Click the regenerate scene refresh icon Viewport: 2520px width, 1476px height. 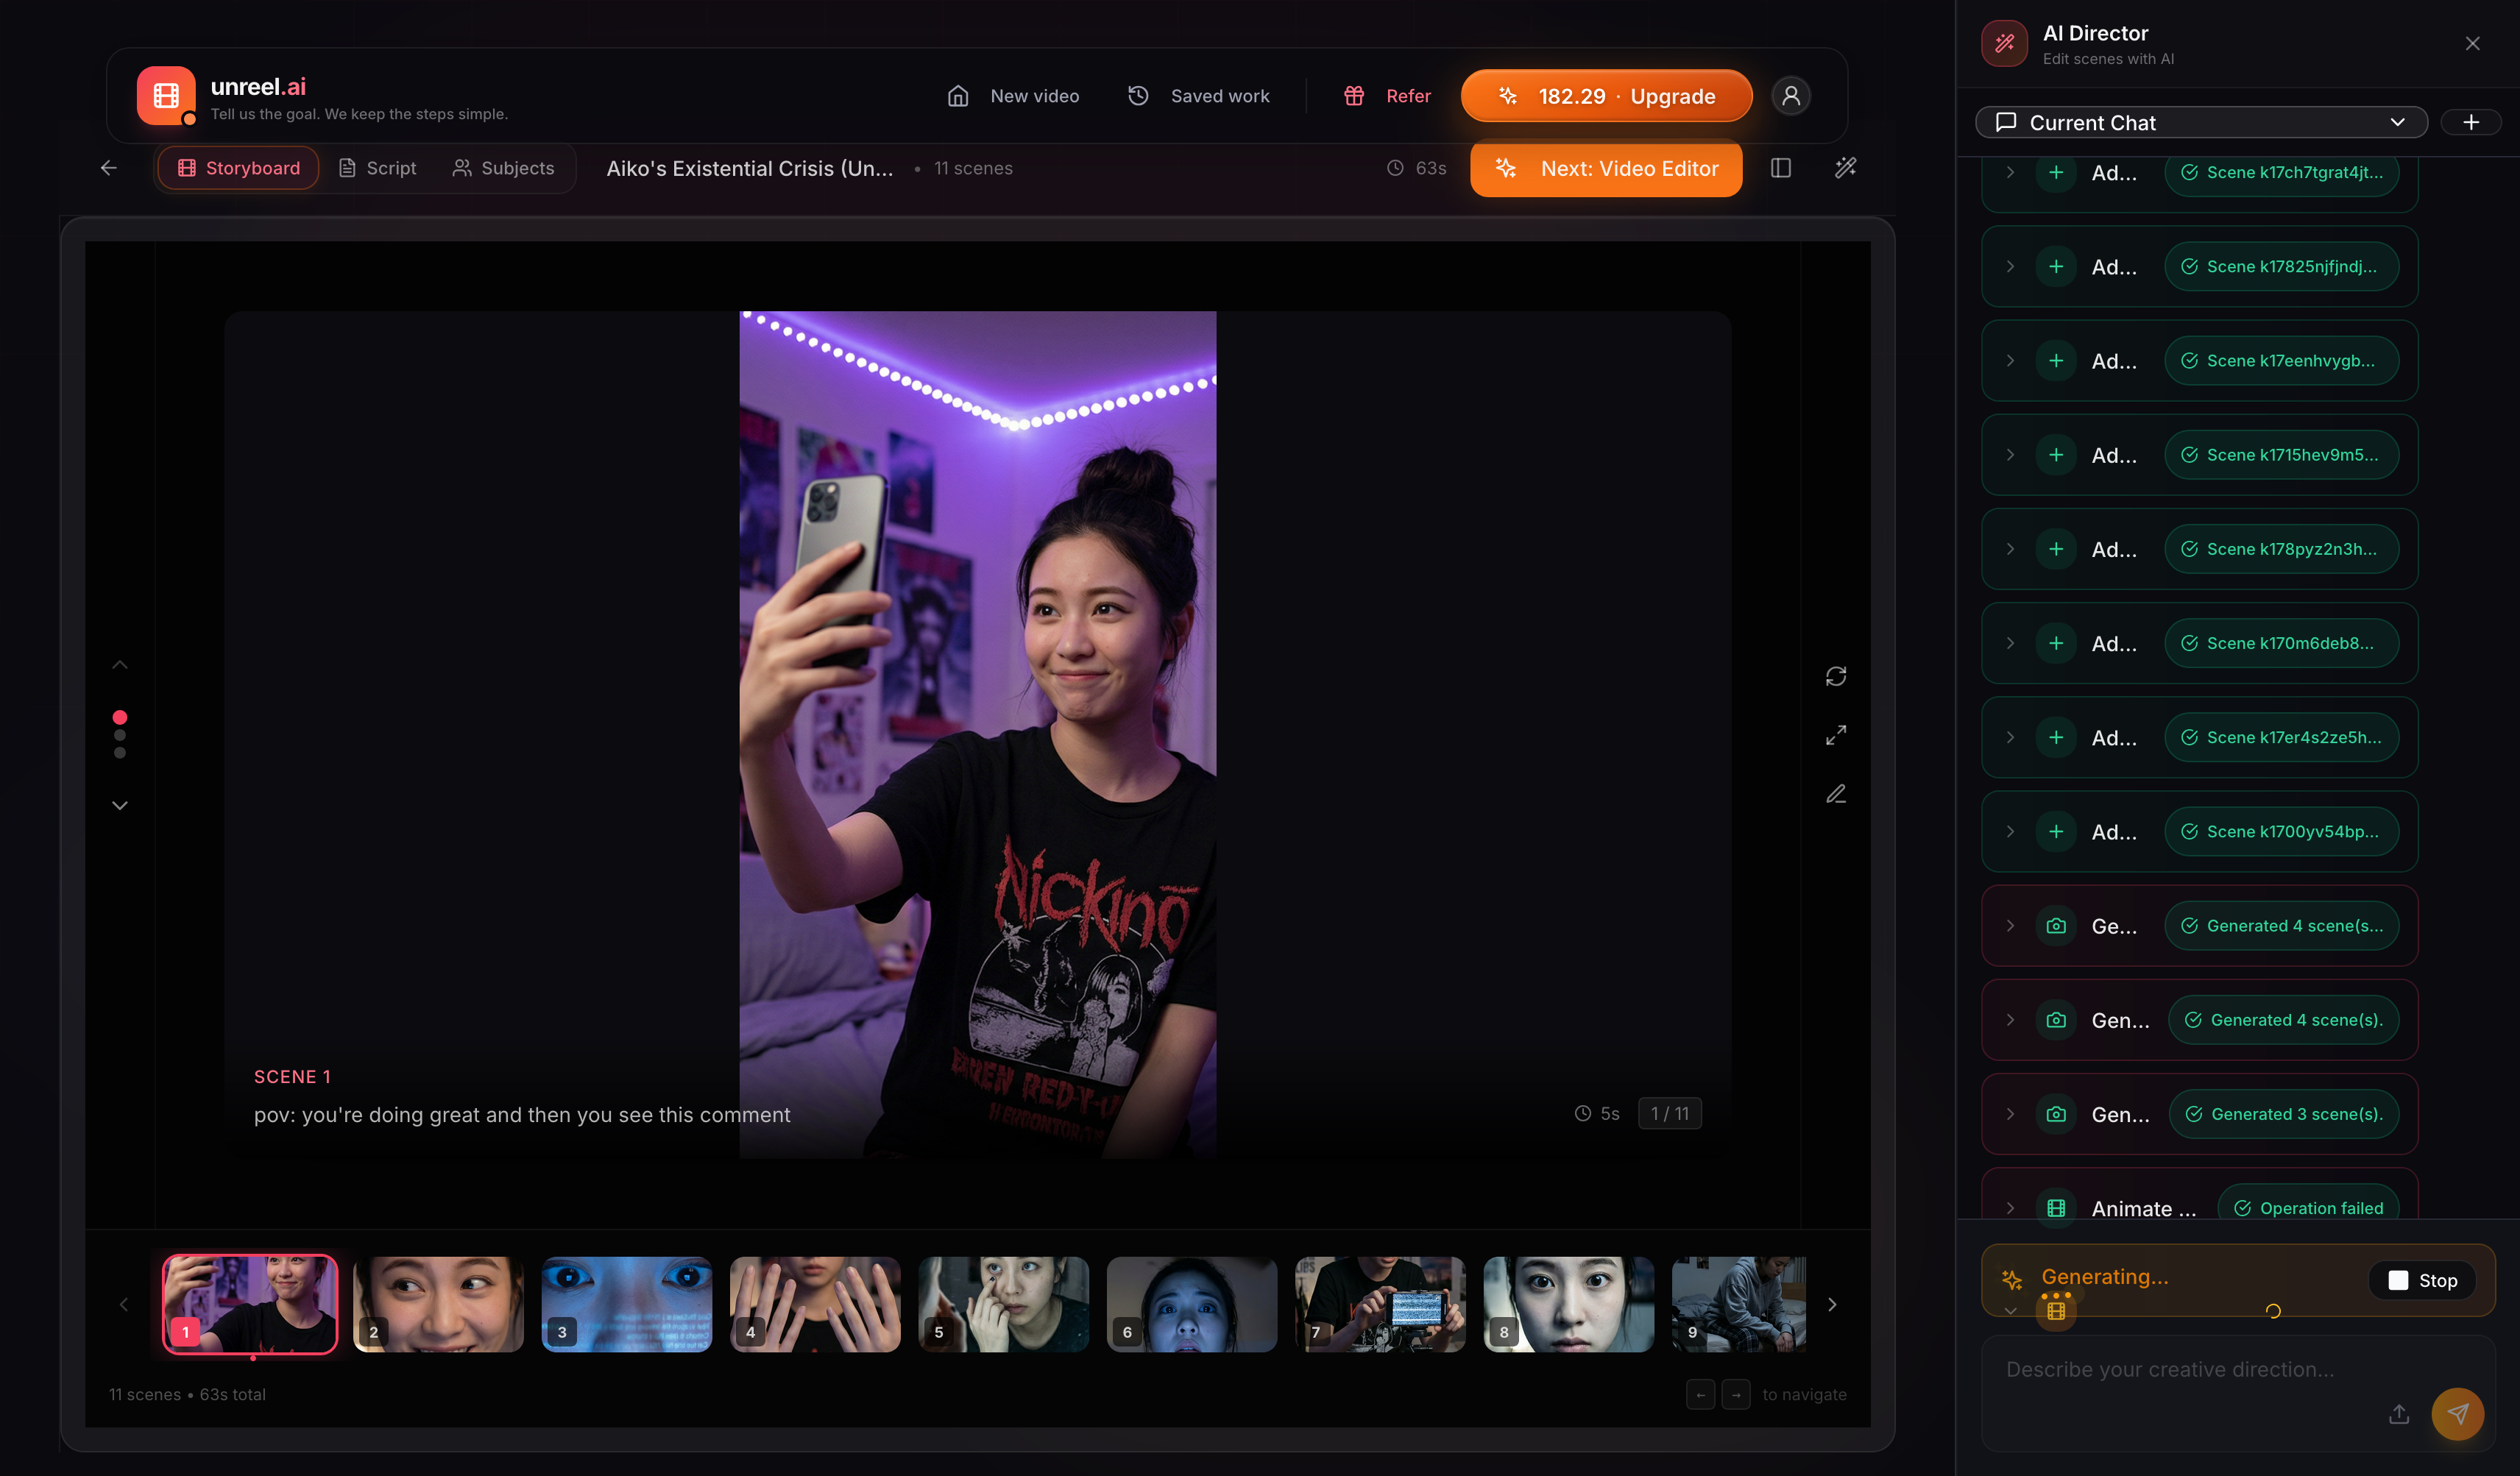1836,677
